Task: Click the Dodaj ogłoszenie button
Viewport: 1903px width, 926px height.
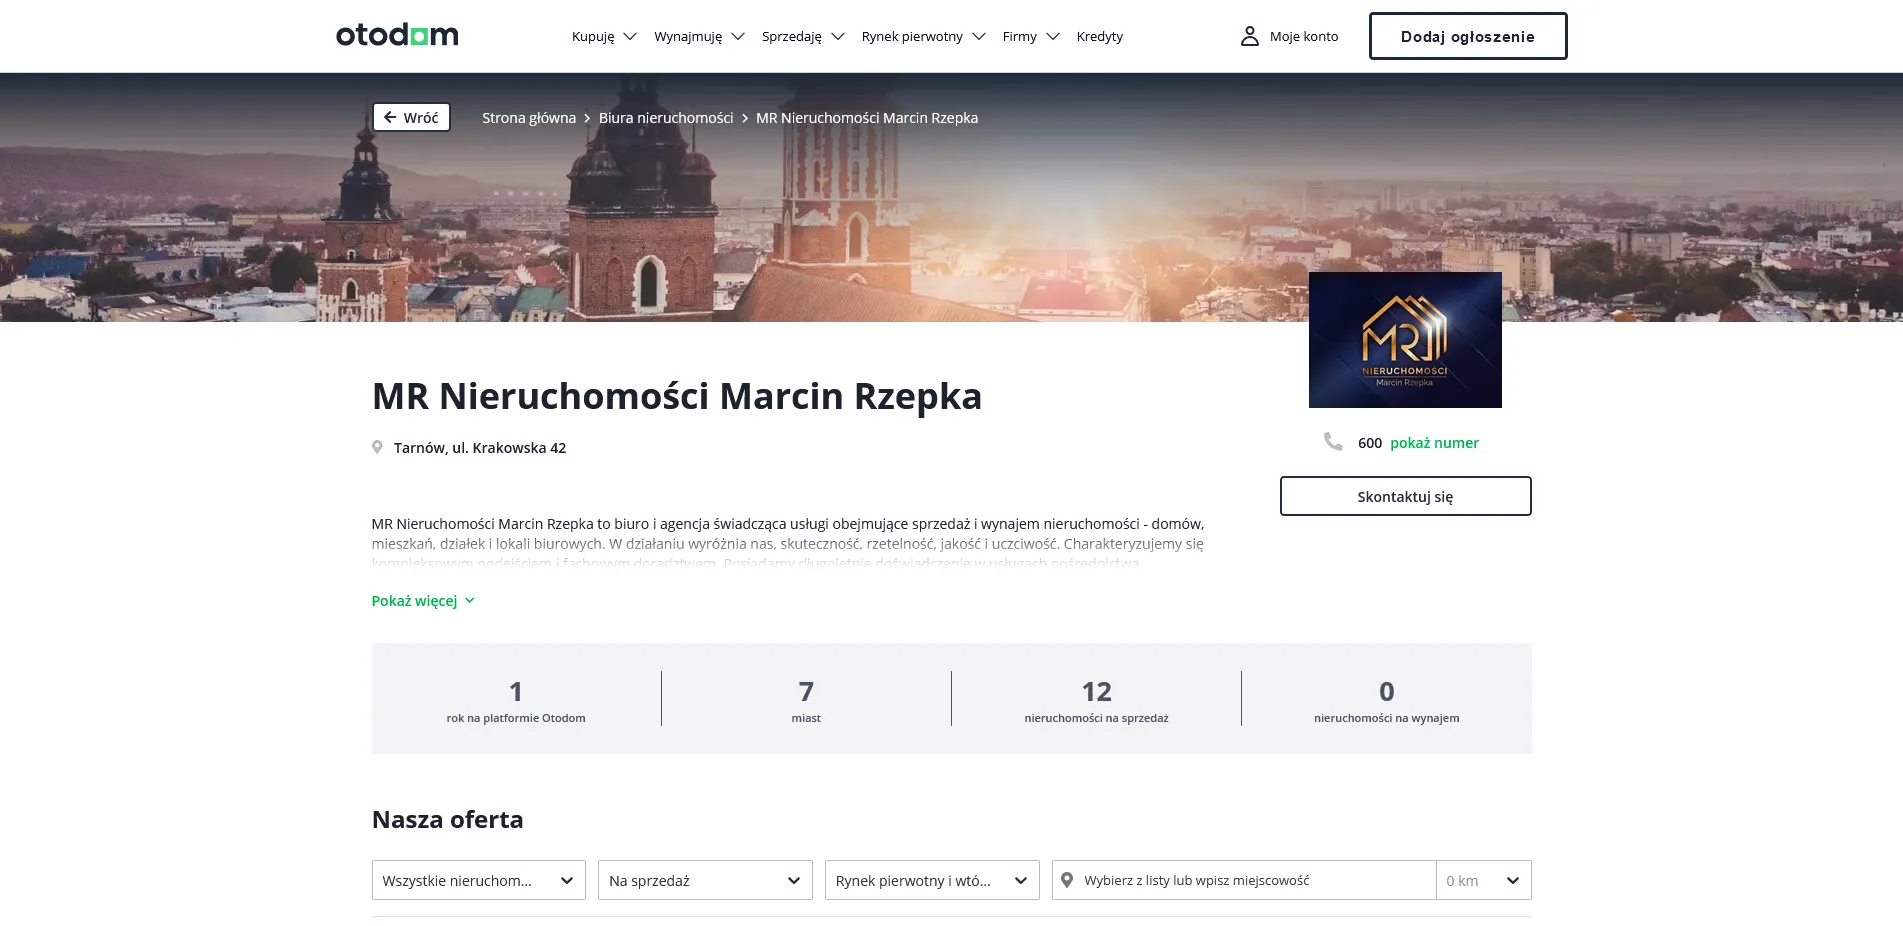Action: [1468, 36]
